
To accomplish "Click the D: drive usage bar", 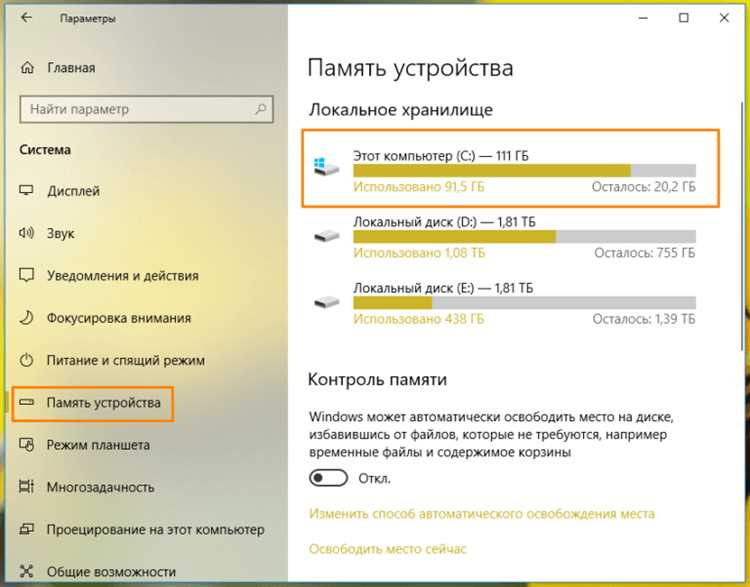I will tap(524, 236).
